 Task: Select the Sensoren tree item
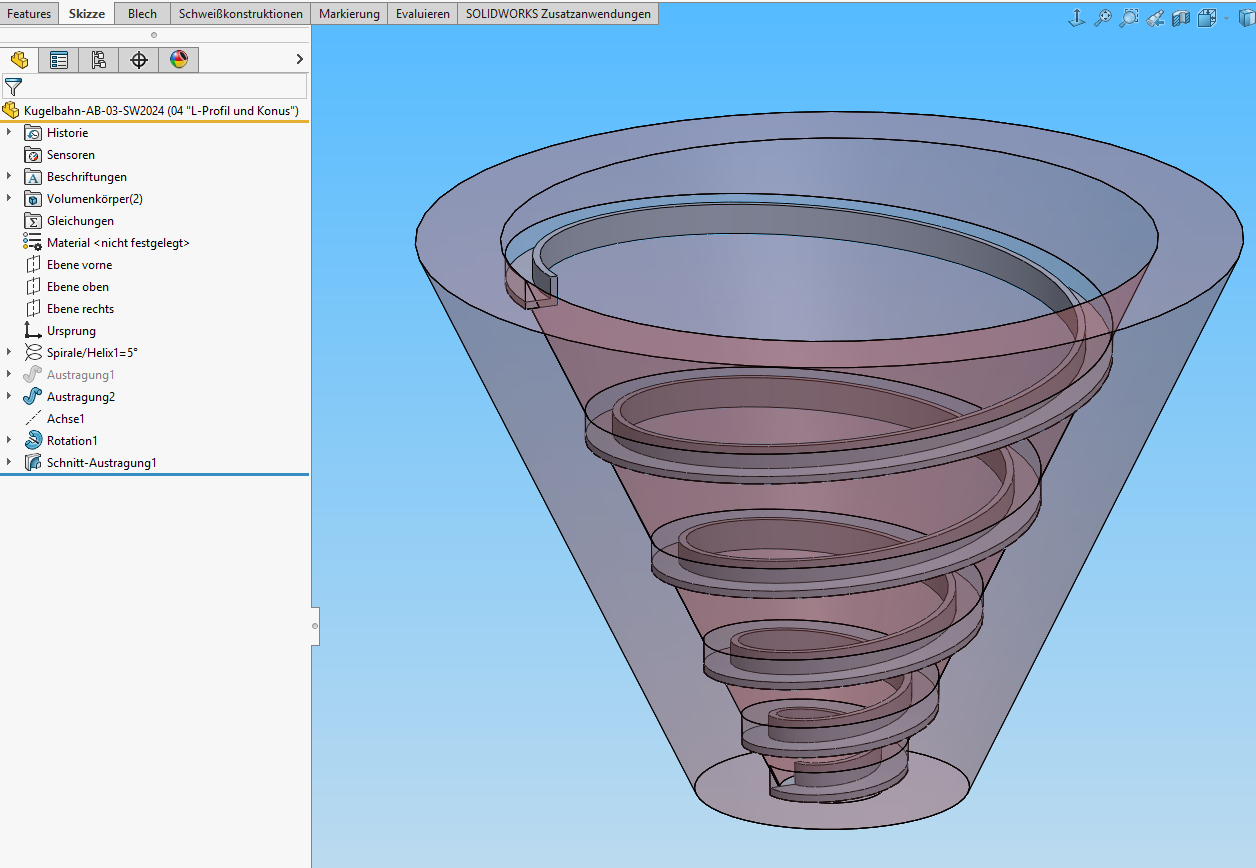click(71, 155)
